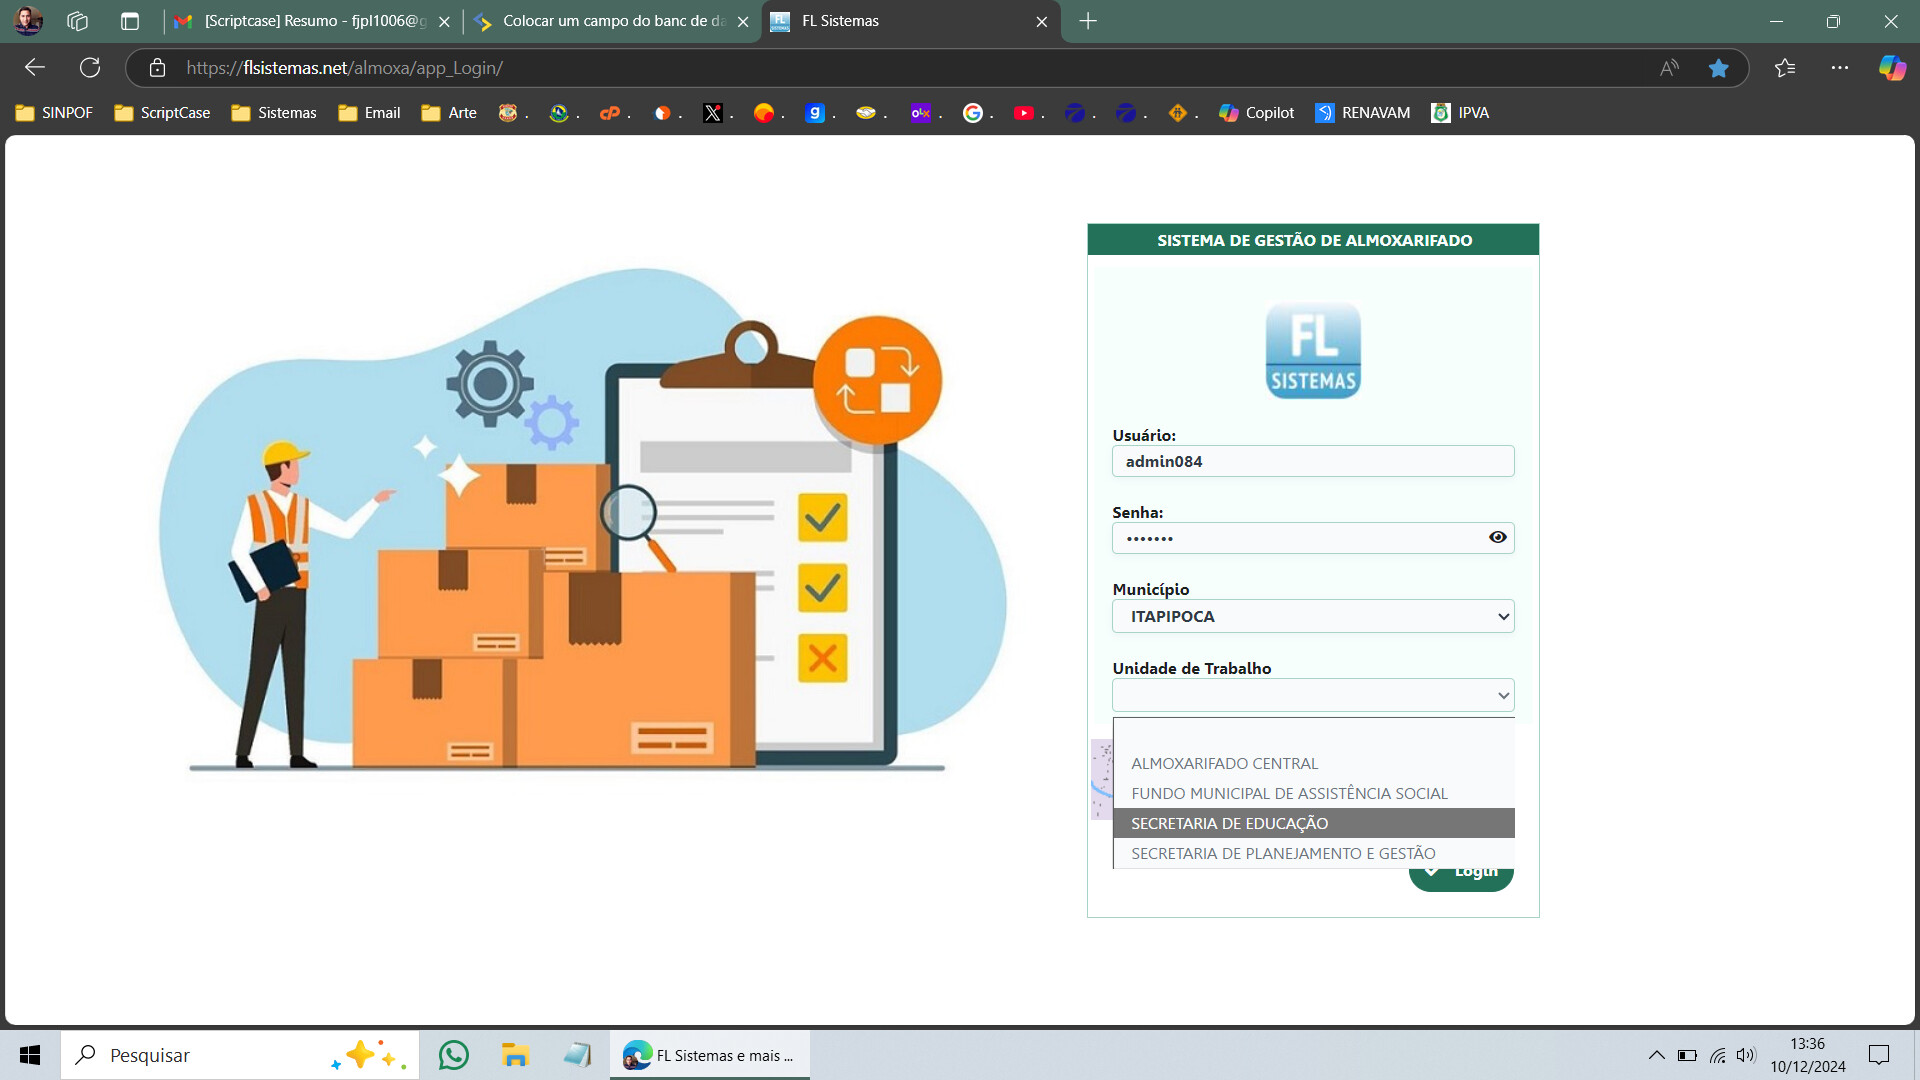Open the ScriptCase bookmarks folder
Viewport: 1920px width, 1080px height.
coord(162,113)
